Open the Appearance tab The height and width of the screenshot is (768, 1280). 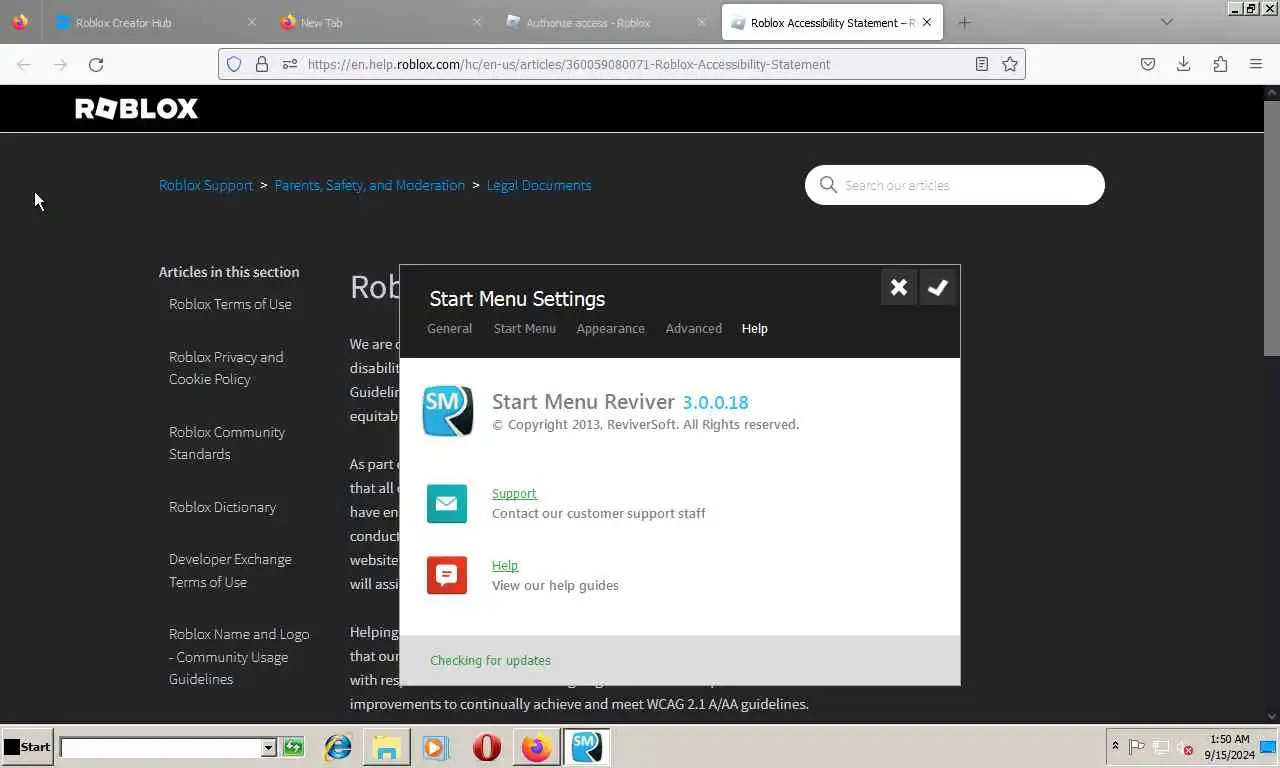click(610, 328)
